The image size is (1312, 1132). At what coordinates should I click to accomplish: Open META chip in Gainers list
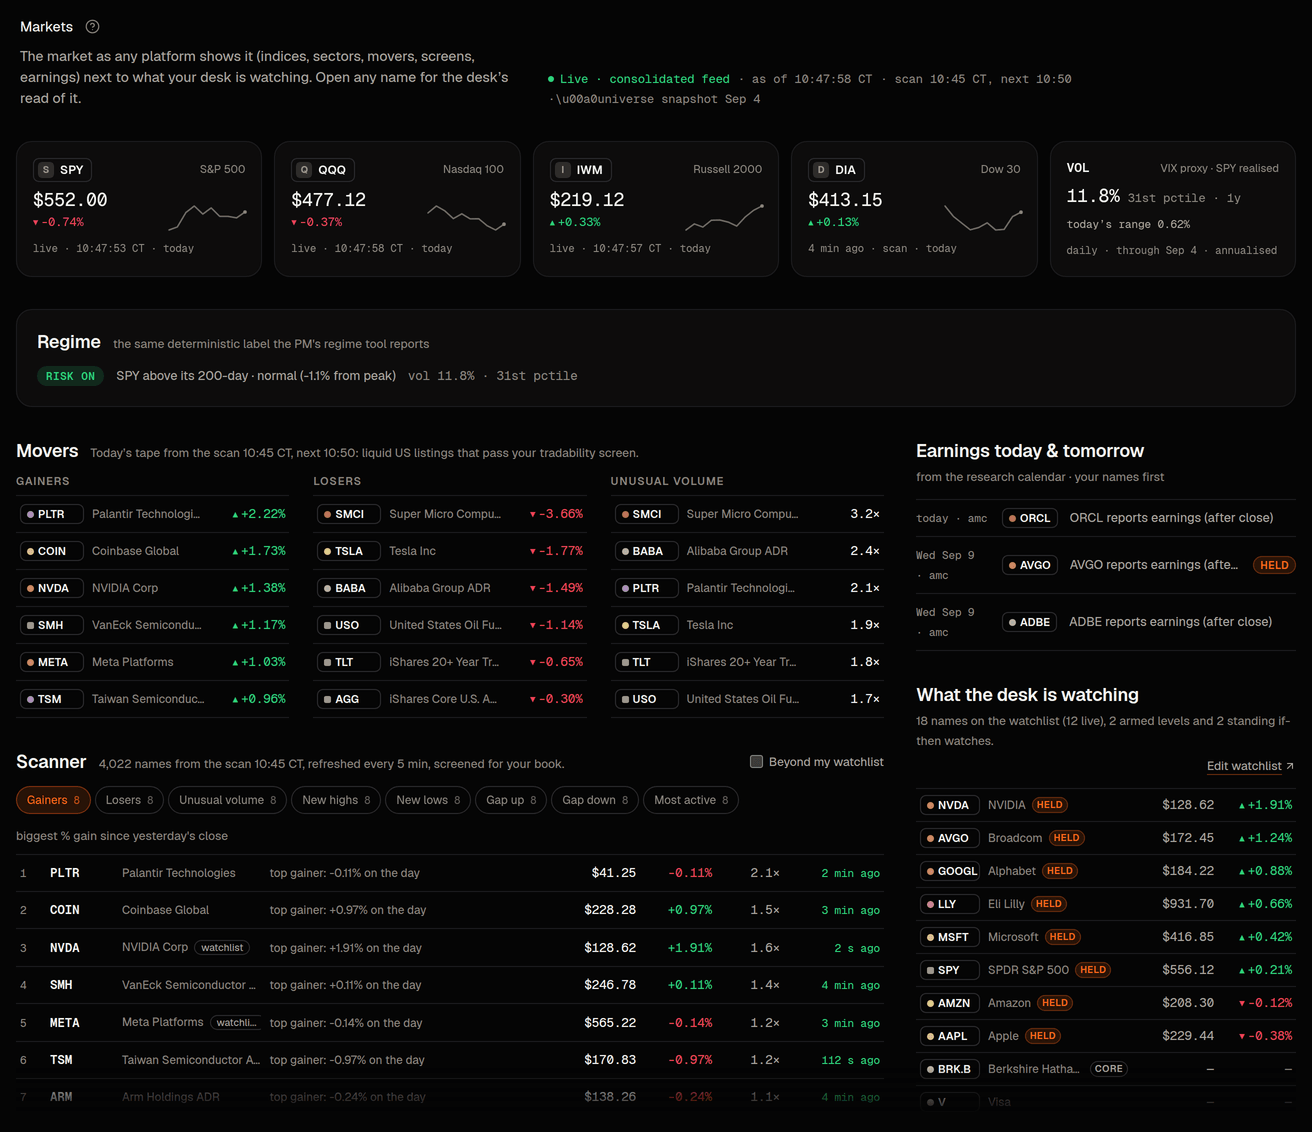[51, 662]
